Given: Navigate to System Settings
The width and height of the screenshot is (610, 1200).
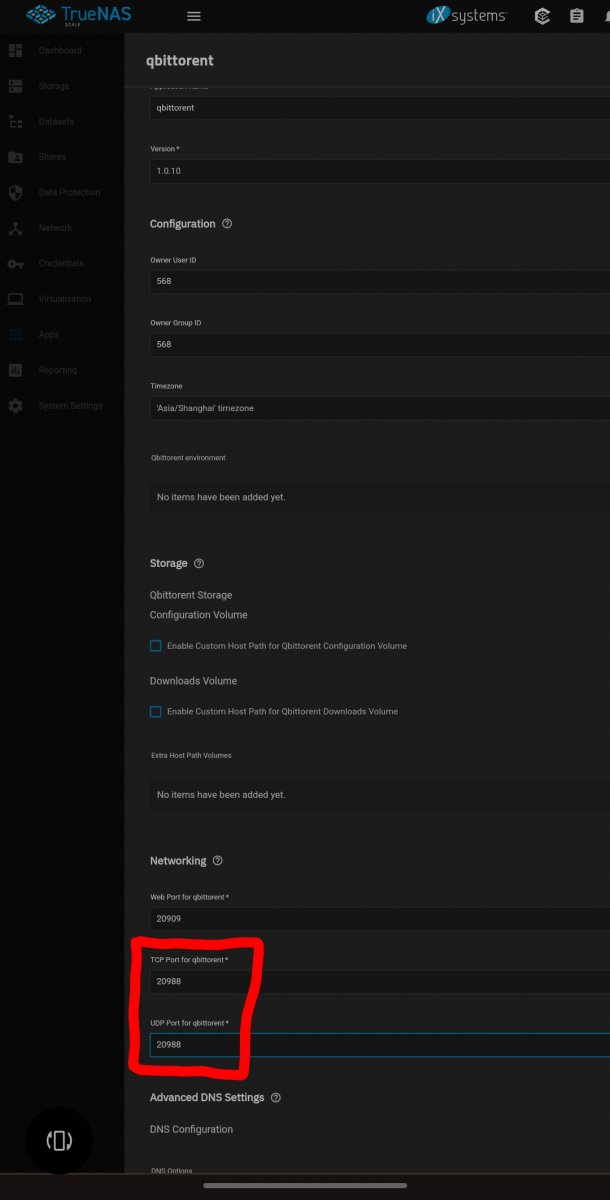Looking at the screenshot, I should [x=70, y=406].
